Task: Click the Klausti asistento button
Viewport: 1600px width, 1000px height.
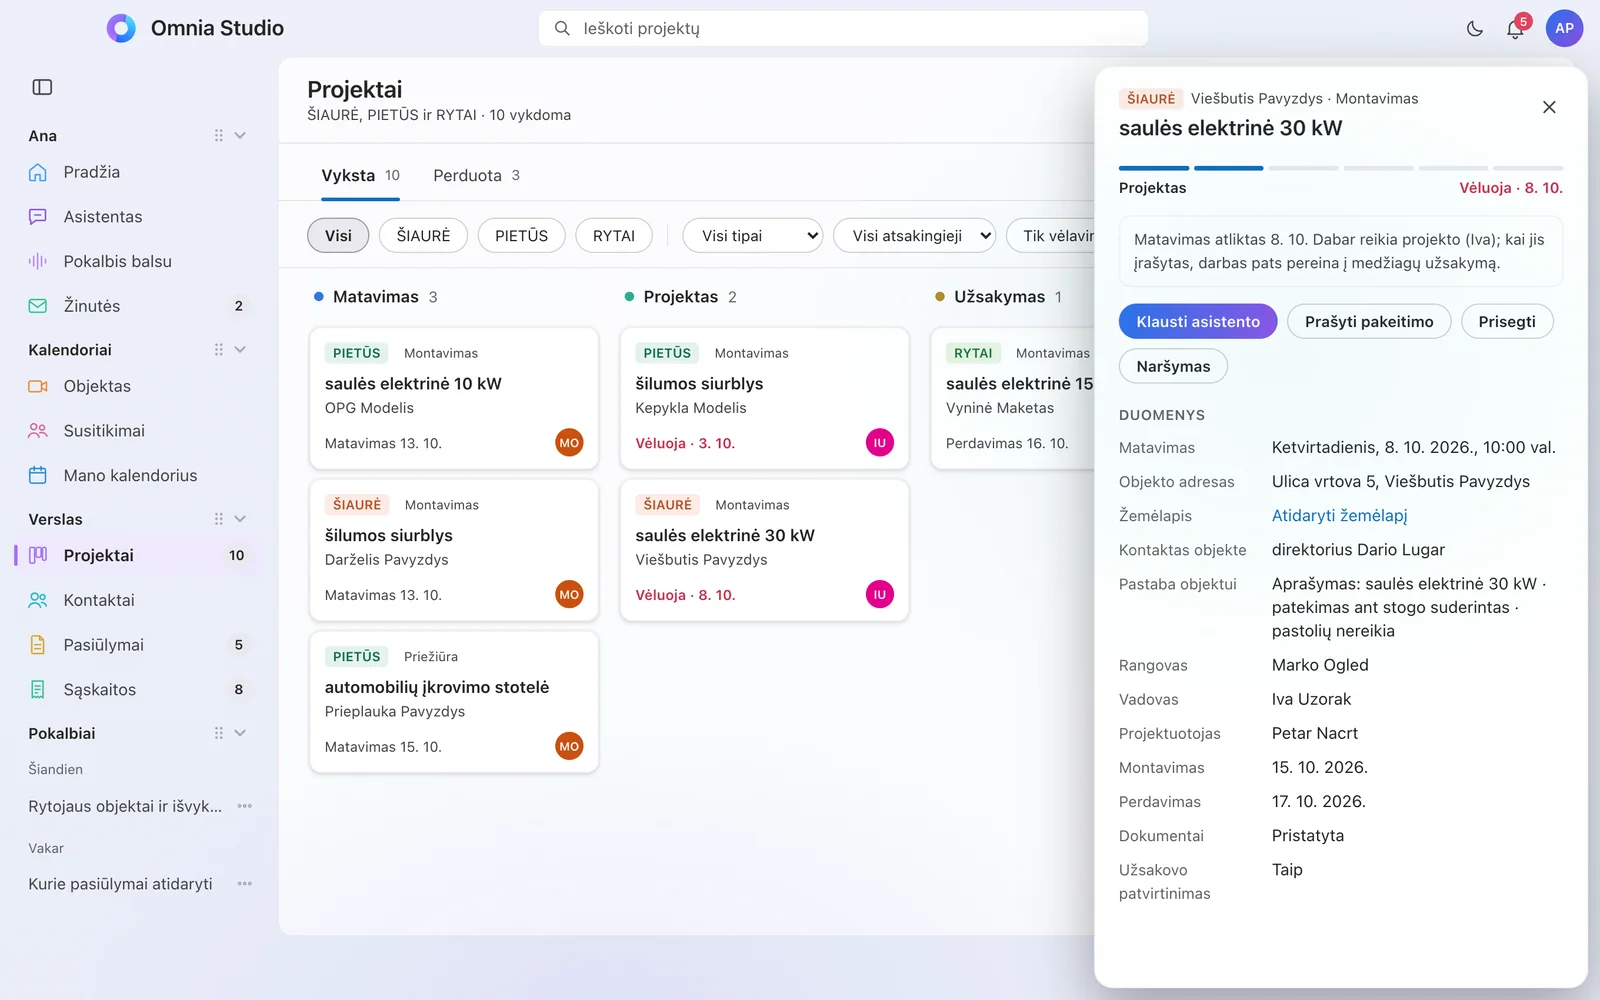Action: pos(1198,321)
